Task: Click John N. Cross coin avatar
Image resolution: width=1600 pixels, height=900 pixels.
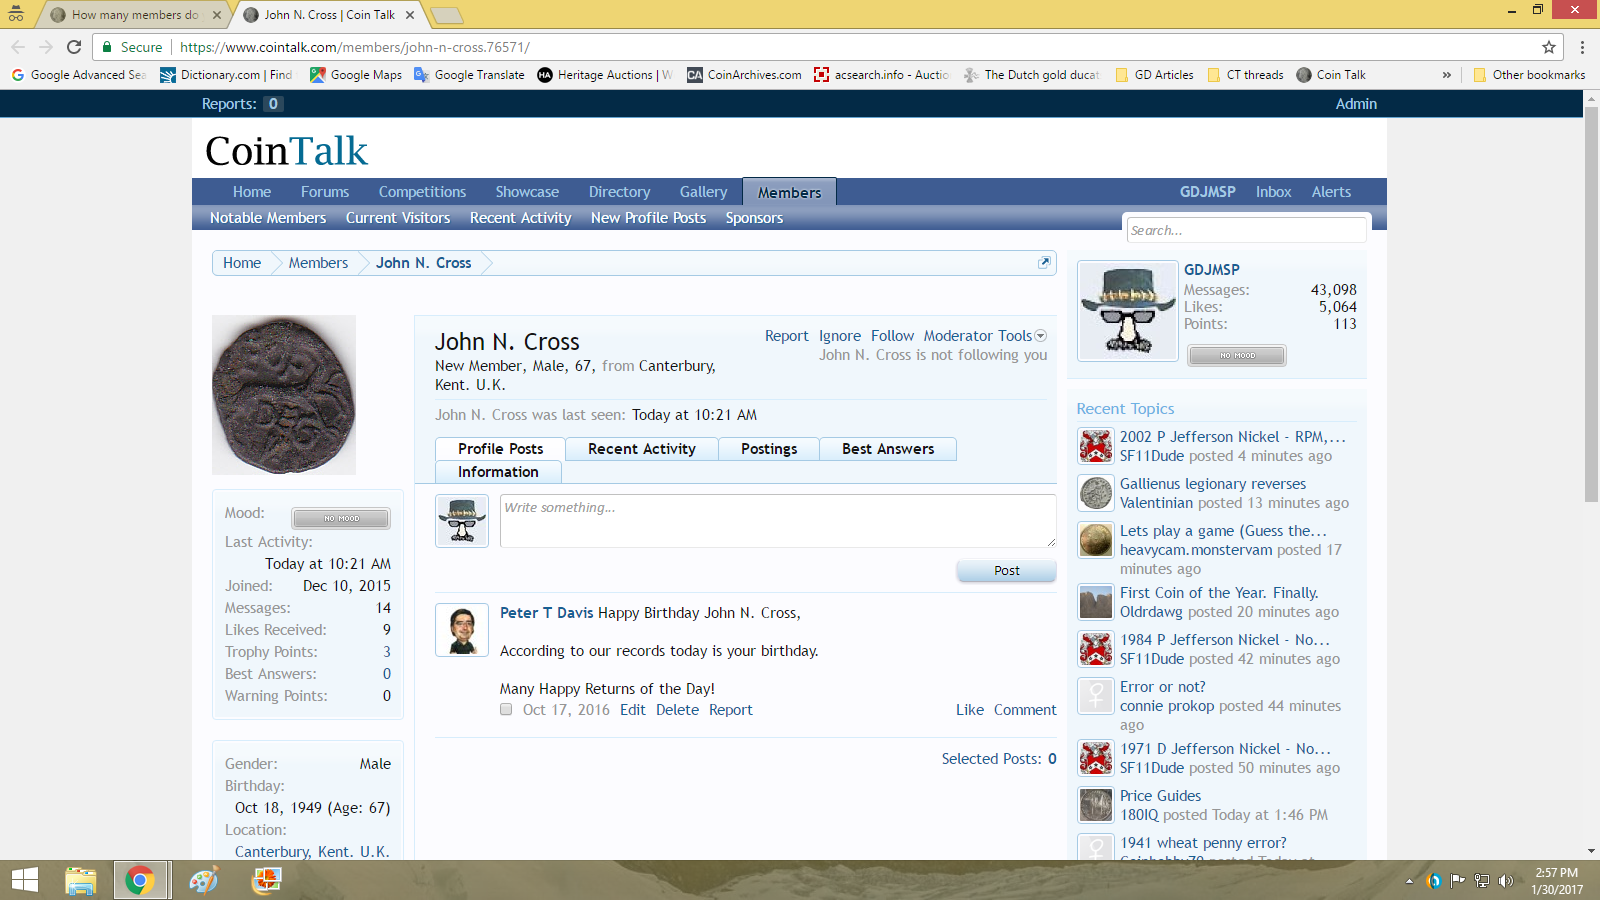Action: pyautogui.click(x=284, y=395)
